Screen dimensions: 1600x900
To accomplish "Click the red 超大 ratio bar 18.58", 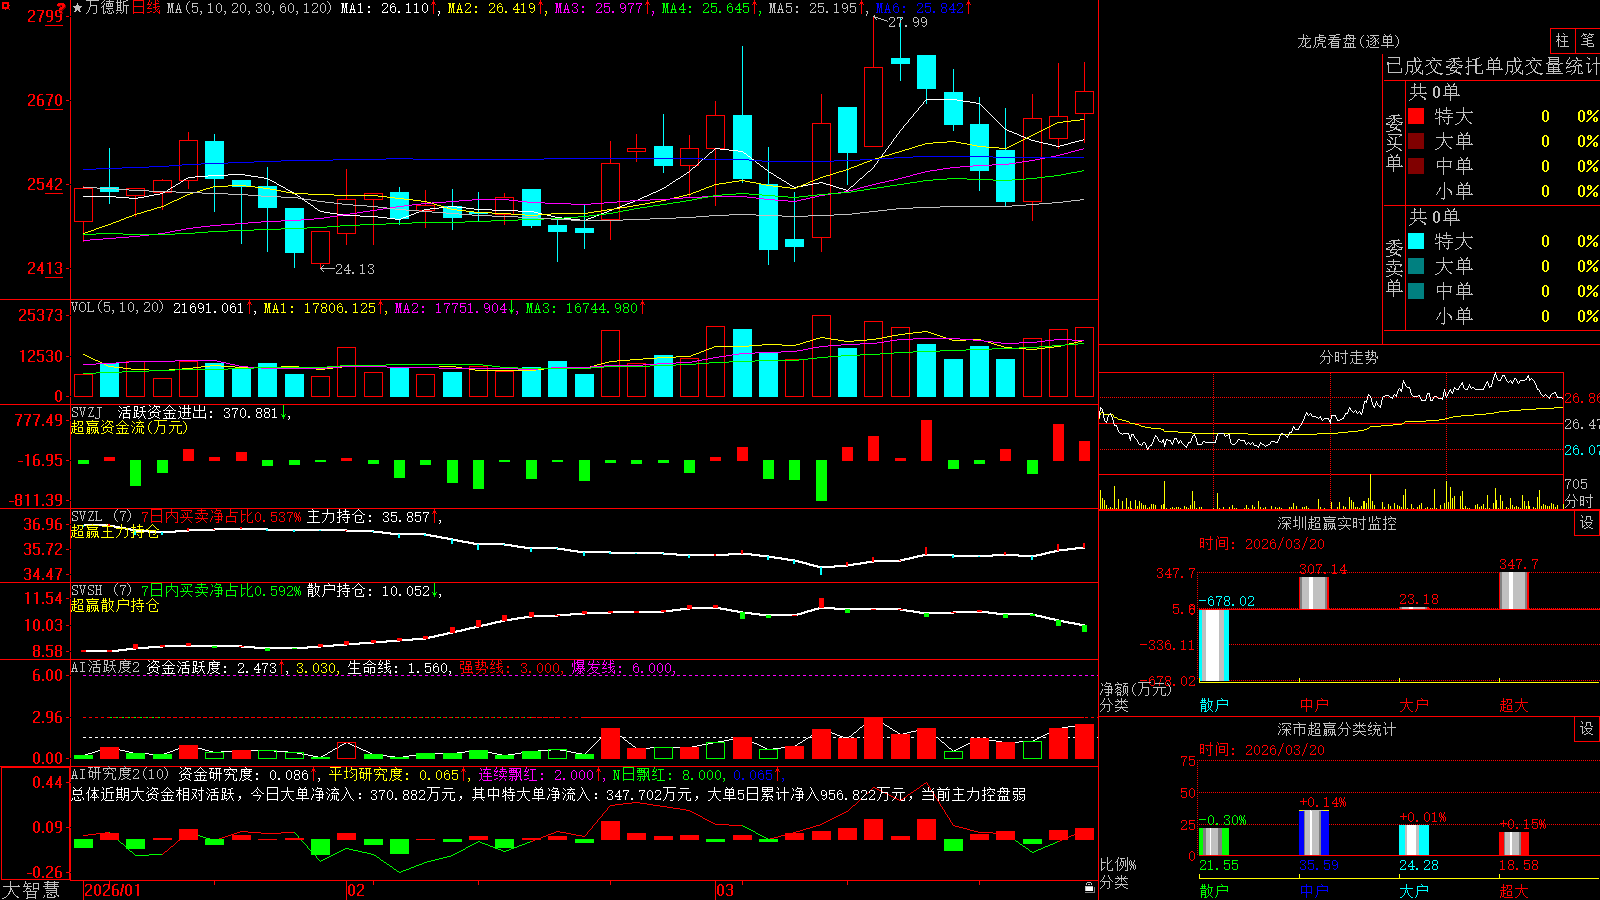I will (1514, 844).
